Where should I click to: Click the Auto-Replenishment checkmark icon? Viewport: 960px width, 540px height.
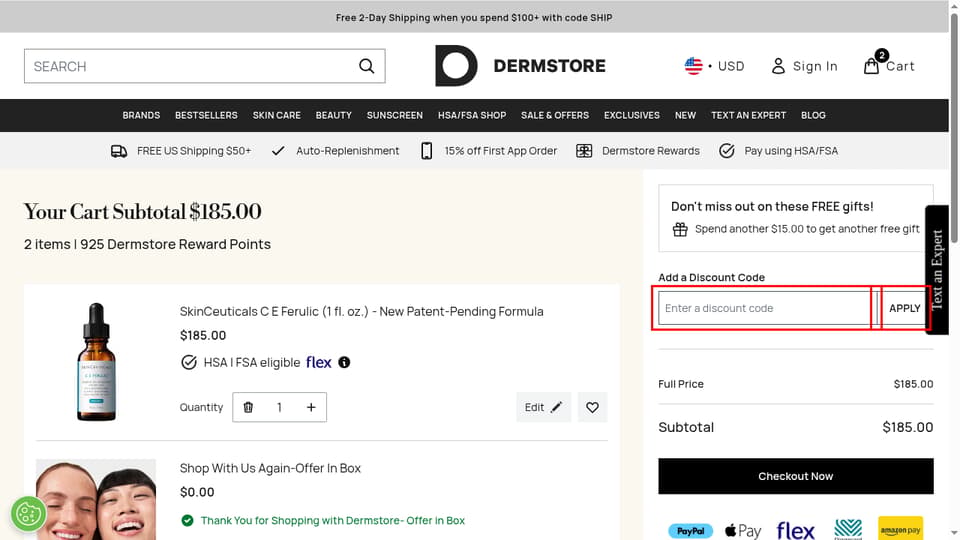point(278,151)
